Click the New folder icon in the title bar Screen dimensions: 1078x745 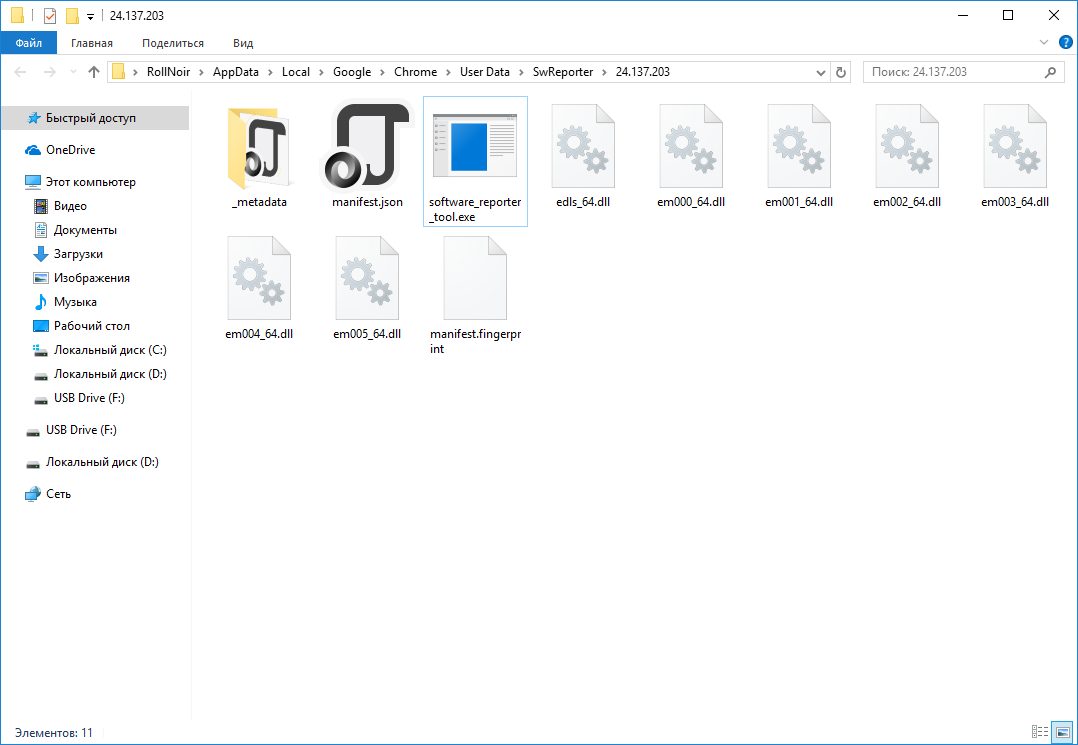point(72,15)
